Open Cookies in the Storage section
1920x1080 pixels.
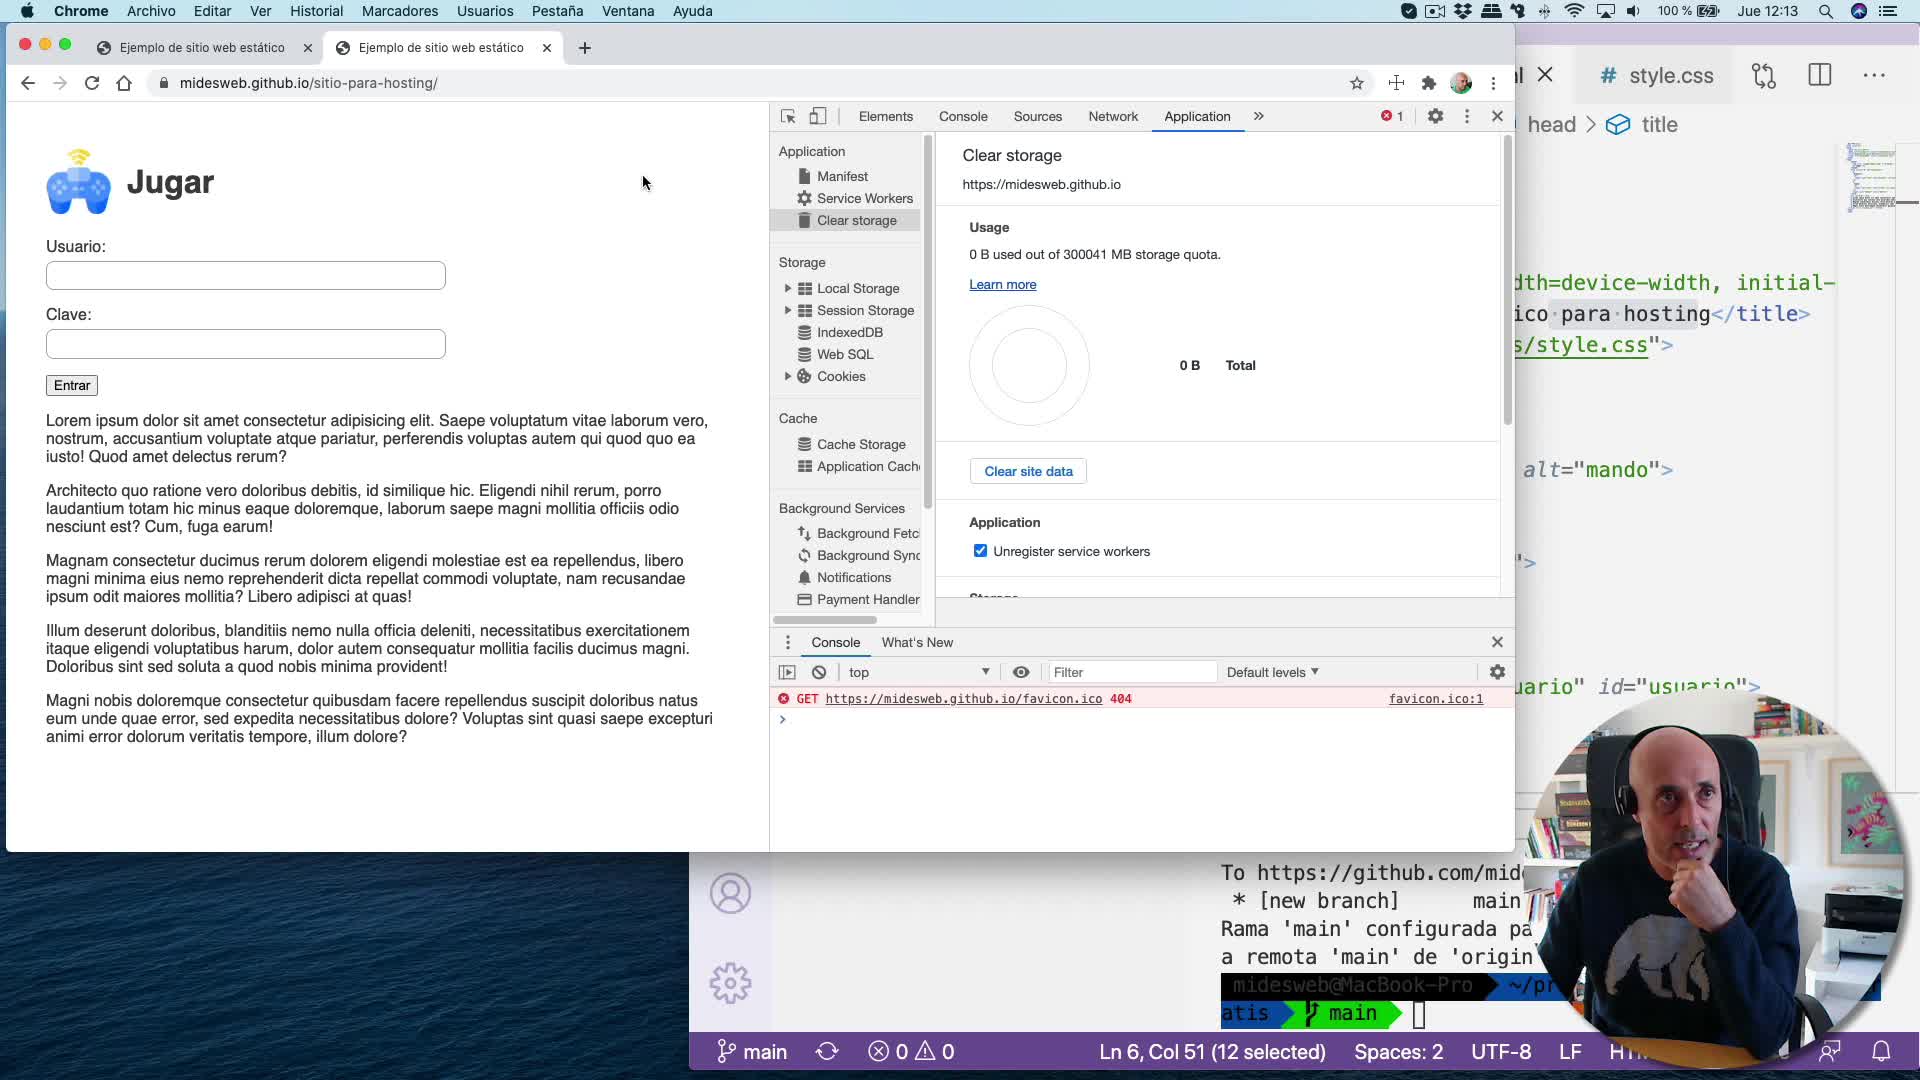pyautogui.click(x=843, y=376)
